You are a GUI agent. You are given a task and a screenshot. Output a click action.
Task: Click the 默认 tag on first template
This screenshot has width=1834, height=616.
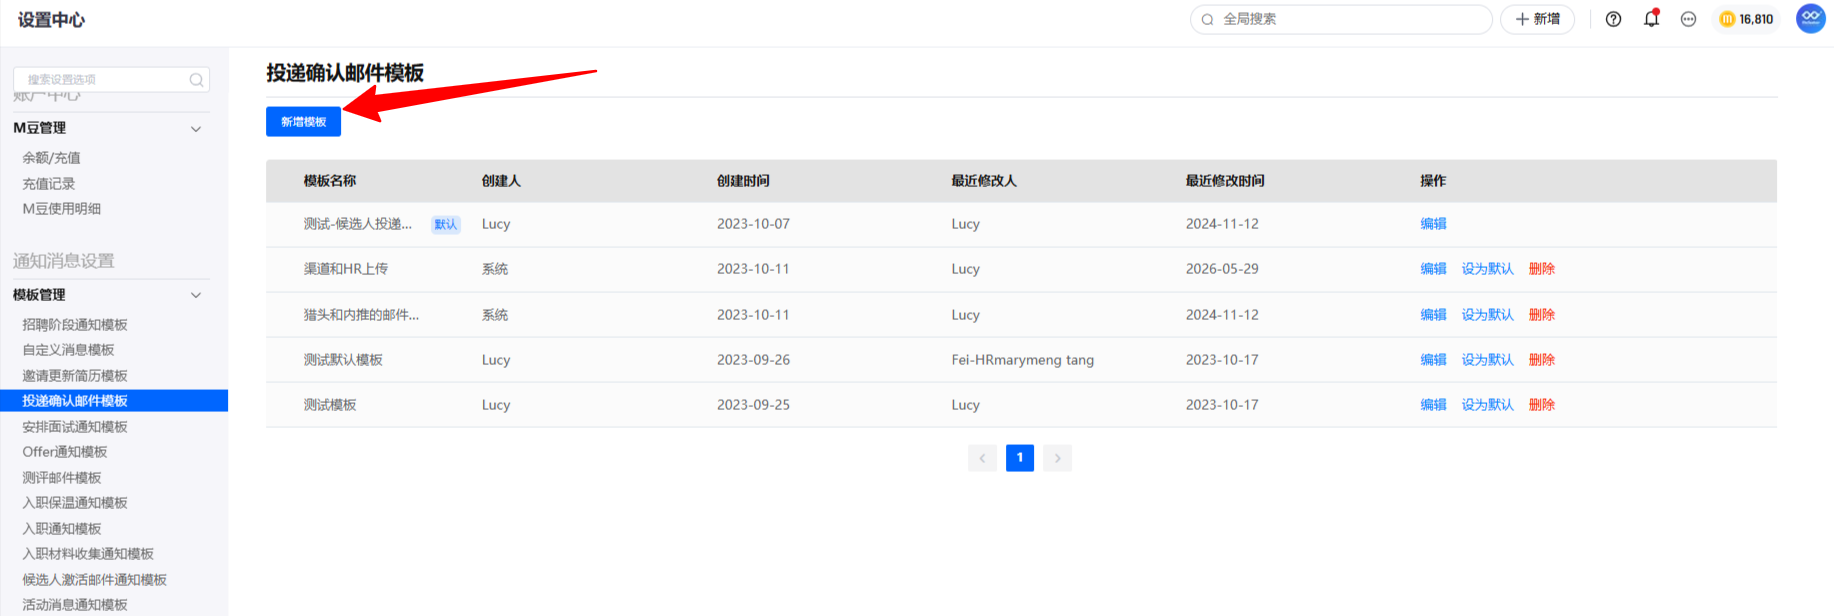pos(446,225)
